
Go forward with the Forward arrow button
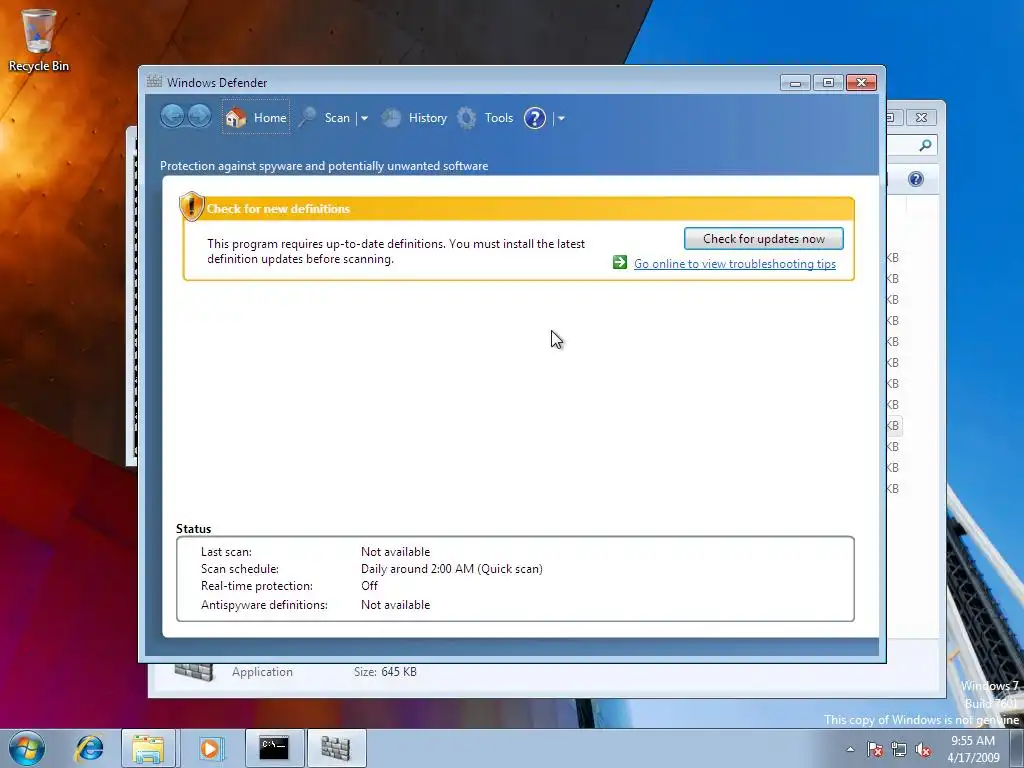(x=199, y=117)
